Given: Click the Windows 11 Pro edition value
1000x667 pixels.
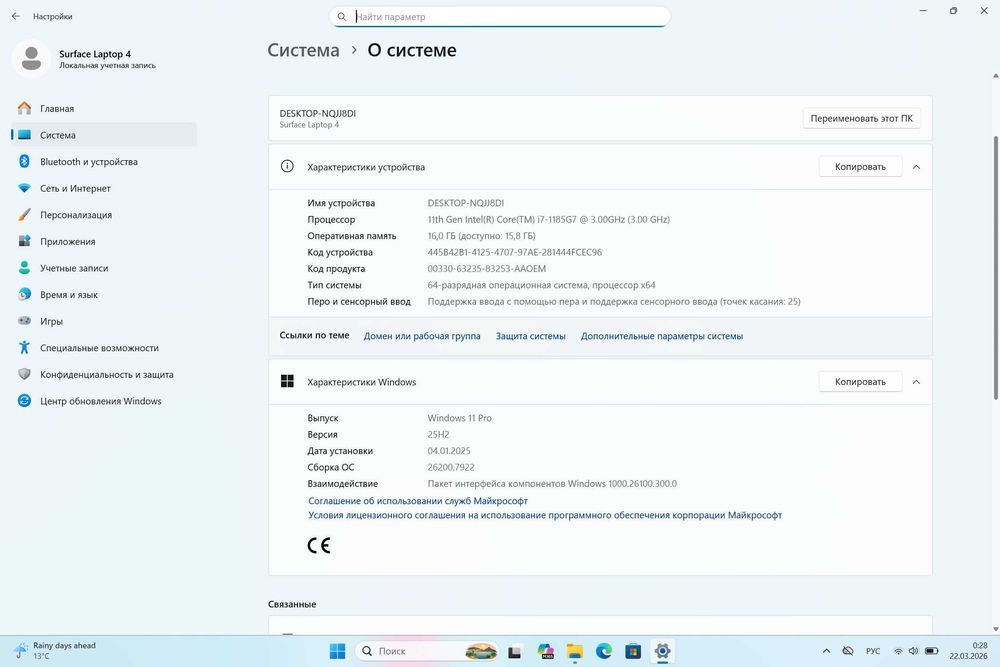Looking at the screenshot, I should click(460, 418).
